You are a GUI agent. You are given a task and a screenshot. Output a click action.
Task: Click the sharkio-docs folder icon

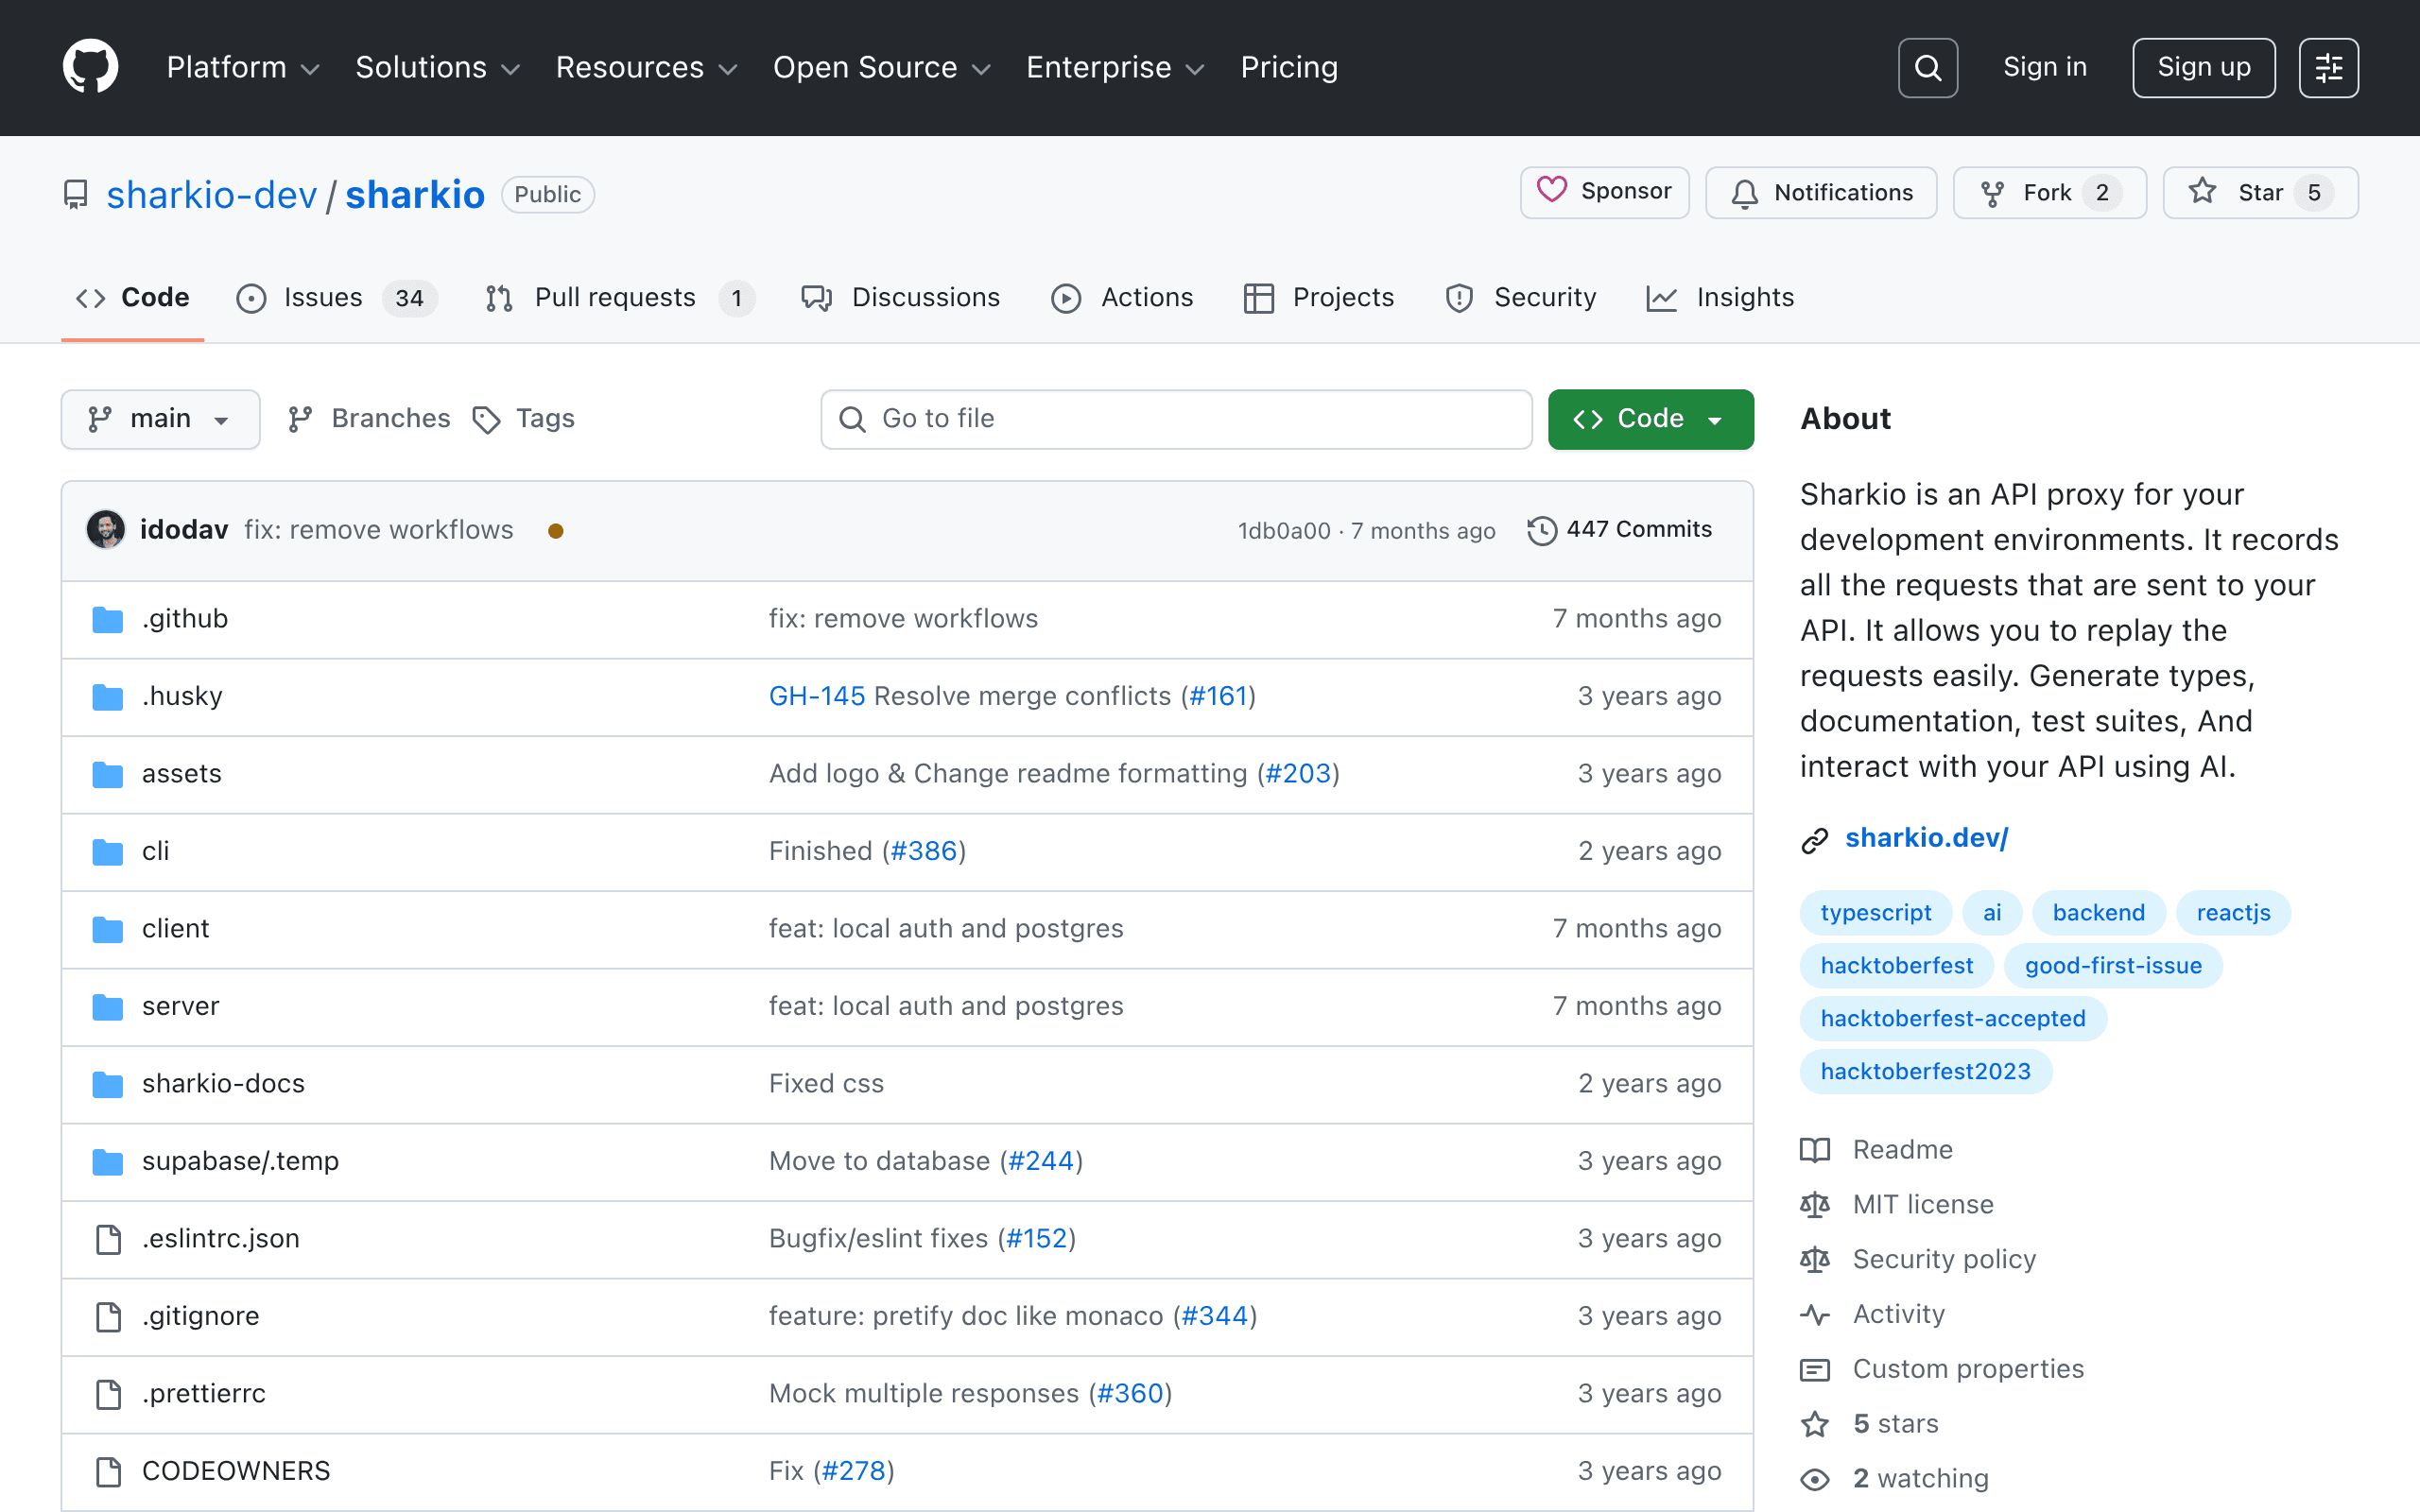coord(107,1084)
